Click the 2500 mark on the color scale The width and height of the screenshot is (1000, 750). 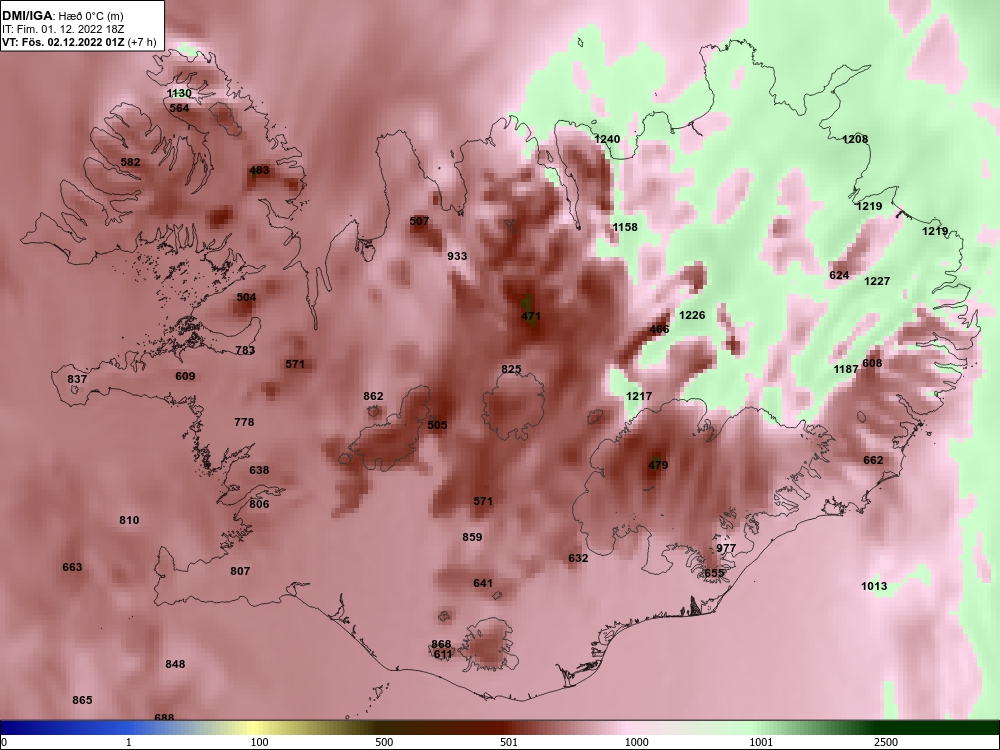887,742
